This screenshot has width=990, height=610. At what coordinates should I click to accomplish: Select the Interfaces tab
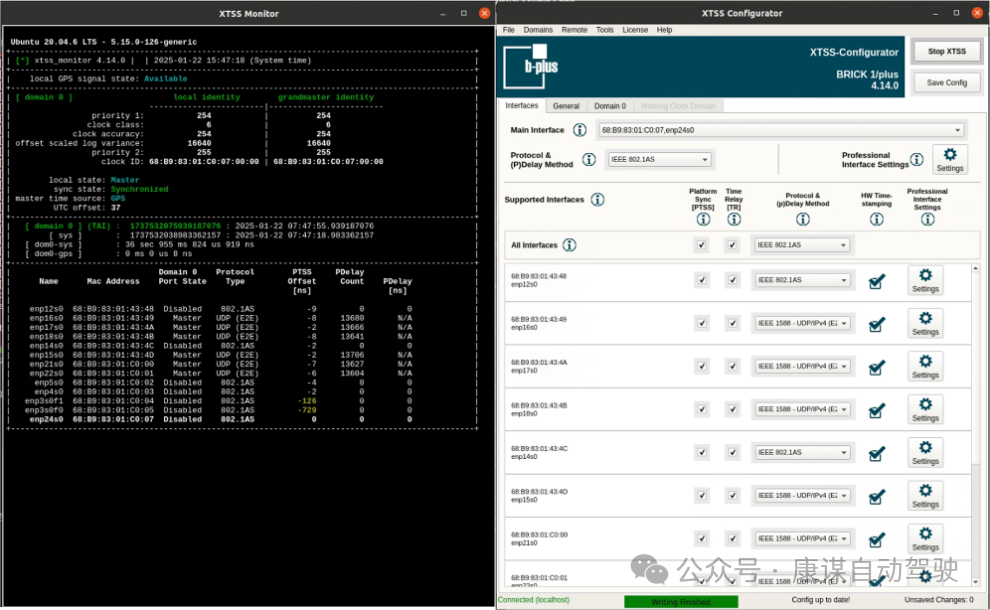click(522, 105)
